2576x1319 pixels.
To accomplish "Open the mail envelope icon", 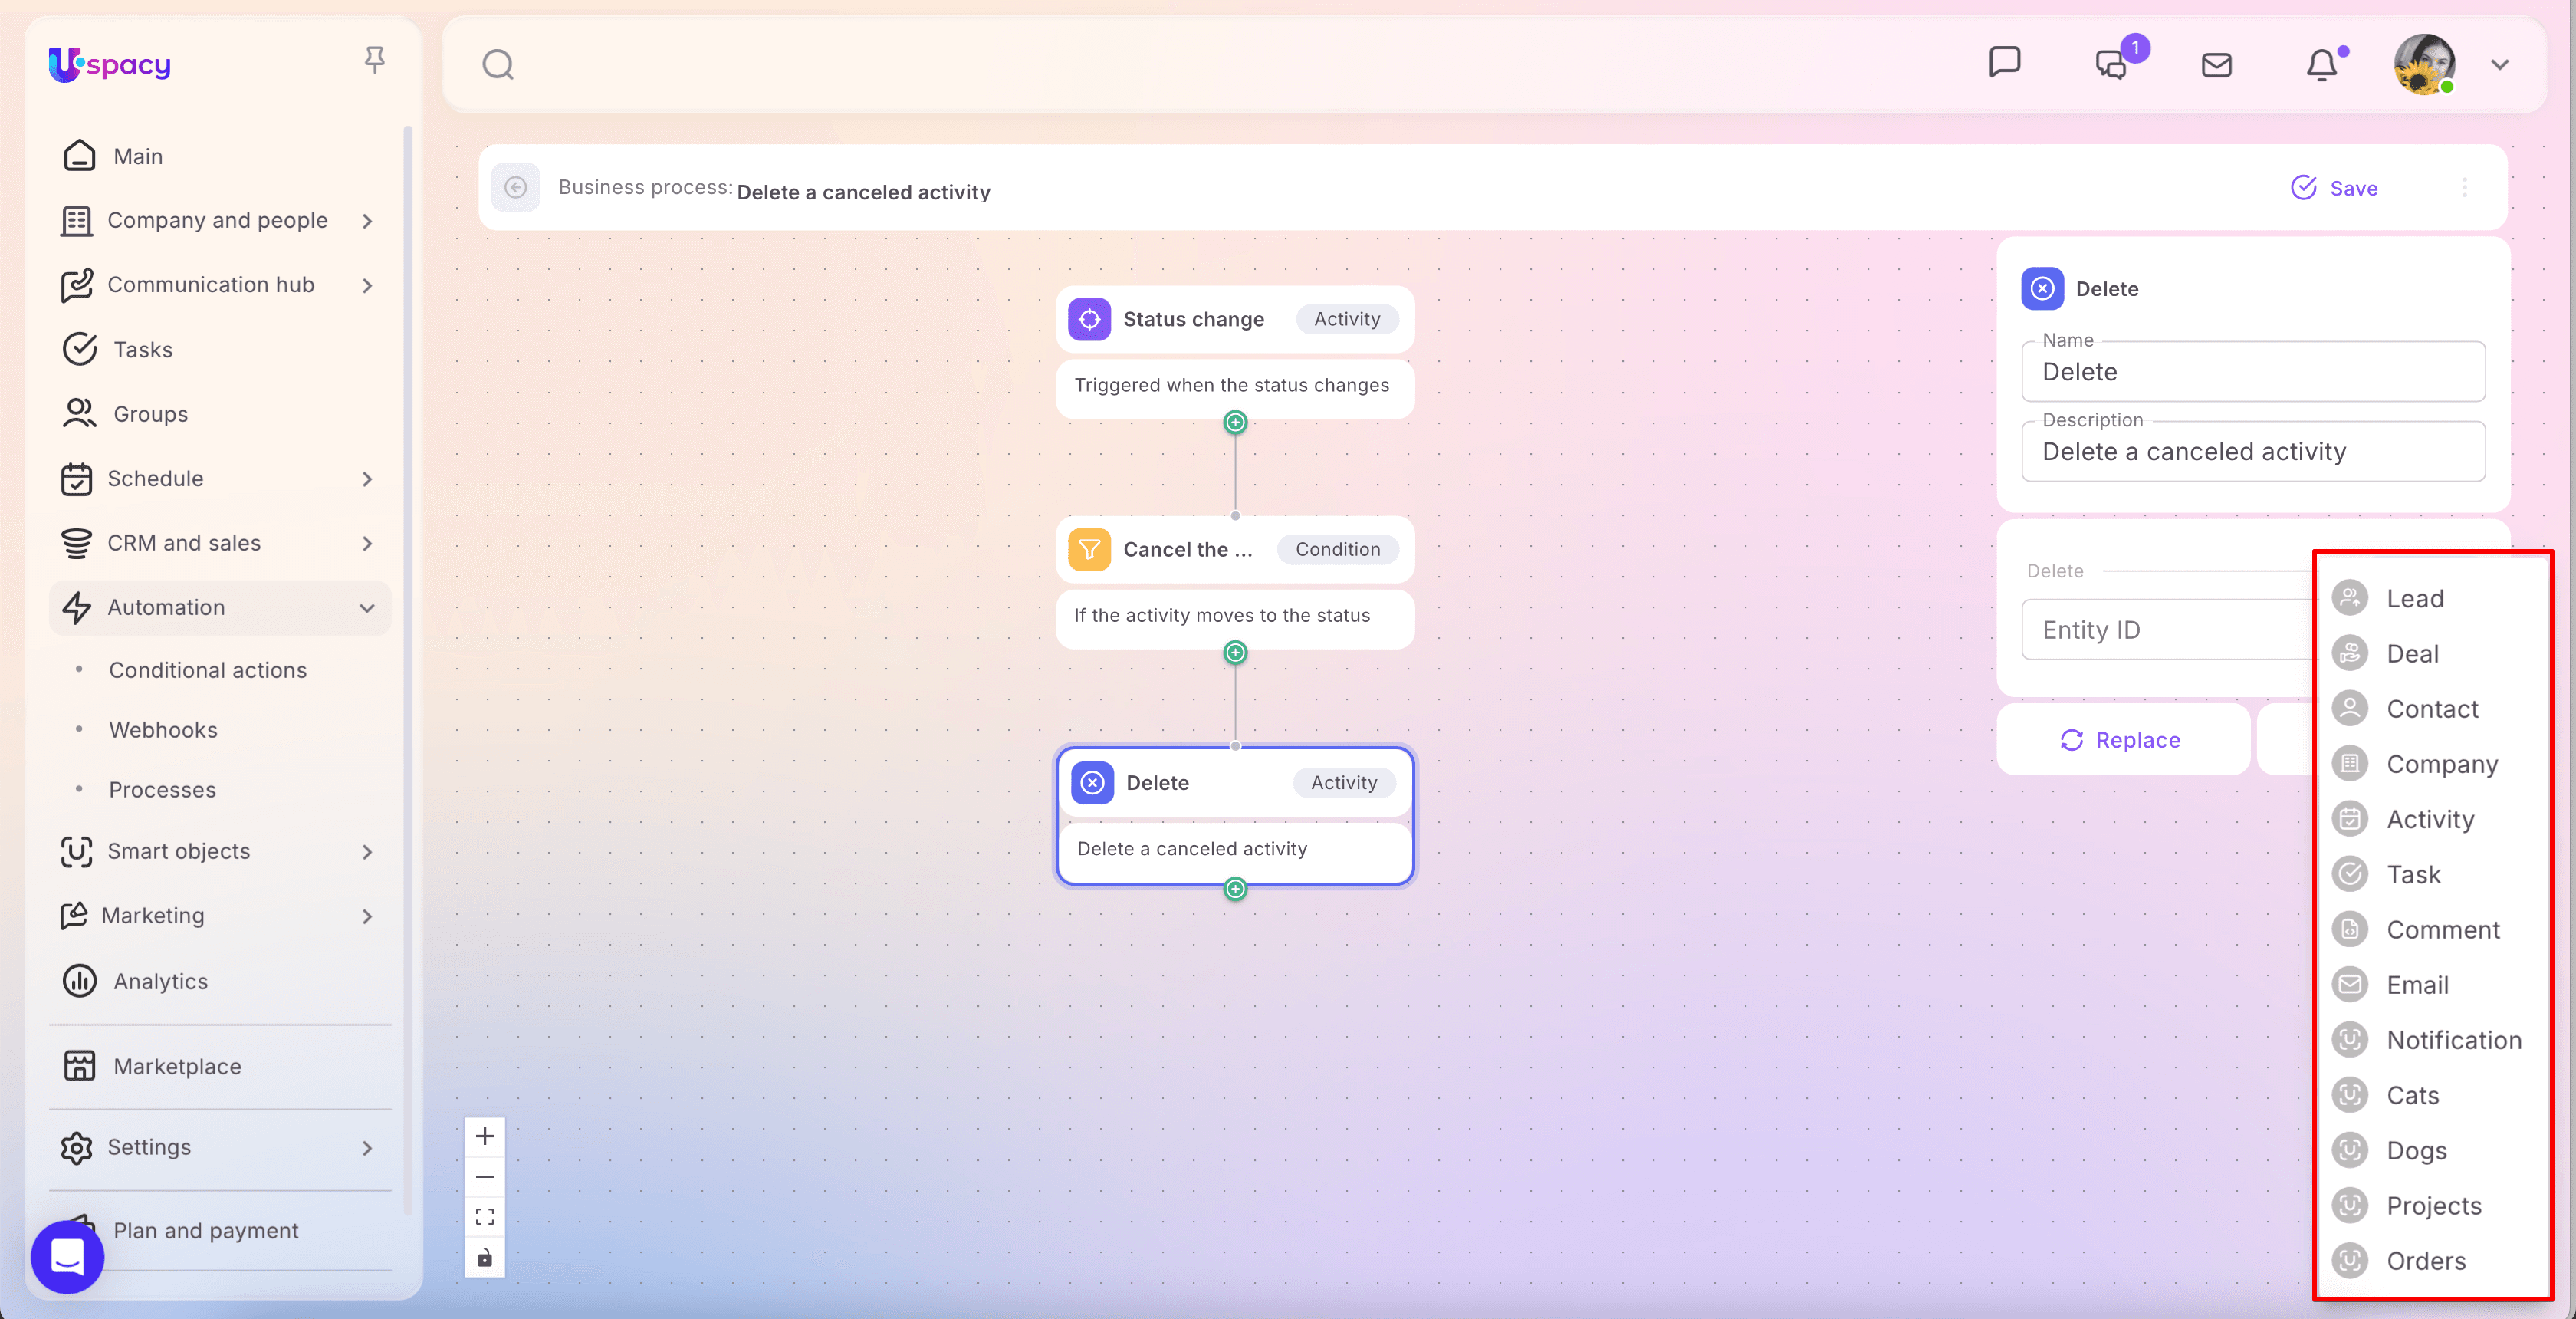I will tap(2216, 65).
